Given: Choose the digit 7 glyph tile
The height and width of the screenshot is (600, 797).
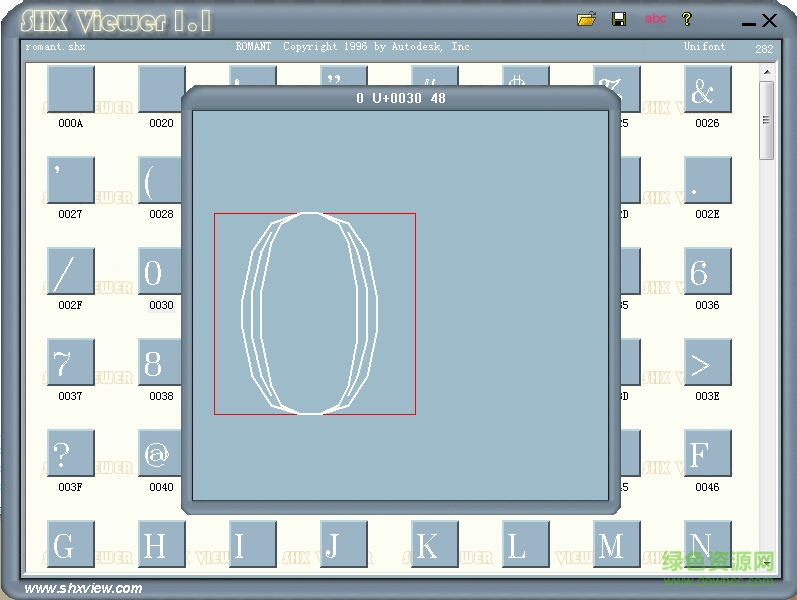Looking at the screenshot, I should coord(70,363).
